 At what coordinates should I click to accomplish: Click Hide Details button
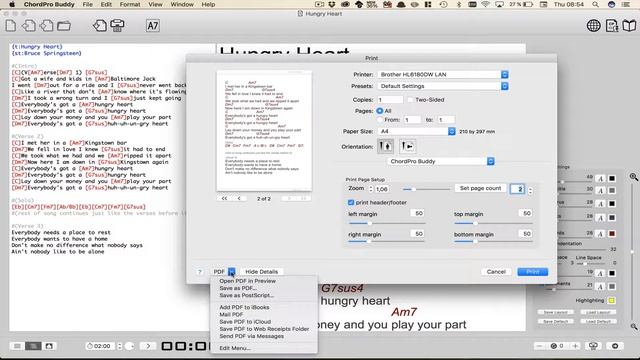(x=261, y=271)
